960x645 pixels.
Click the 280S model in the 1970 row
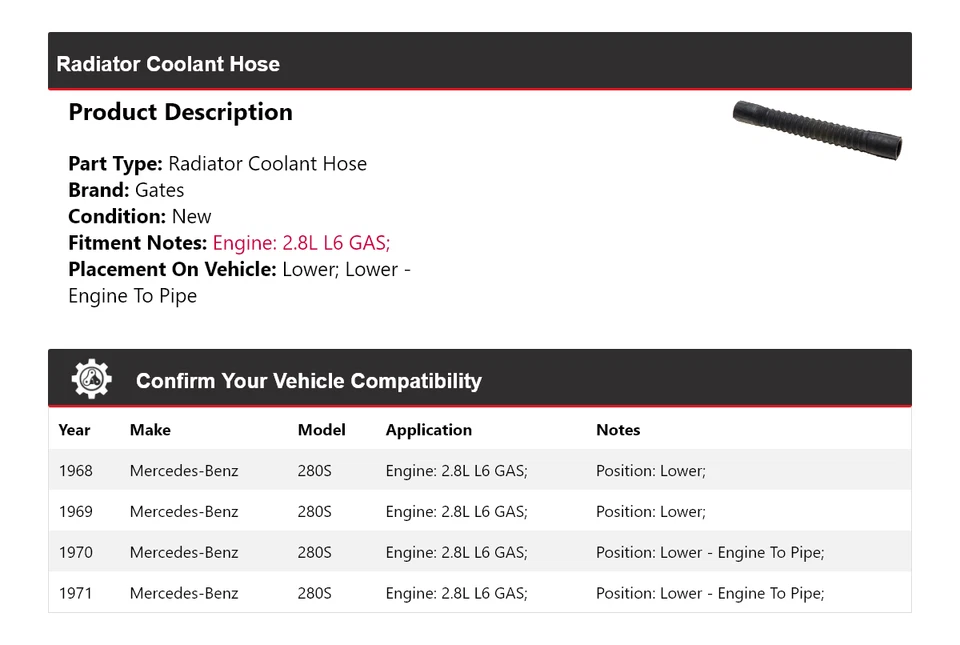click(x=314, y=553)
